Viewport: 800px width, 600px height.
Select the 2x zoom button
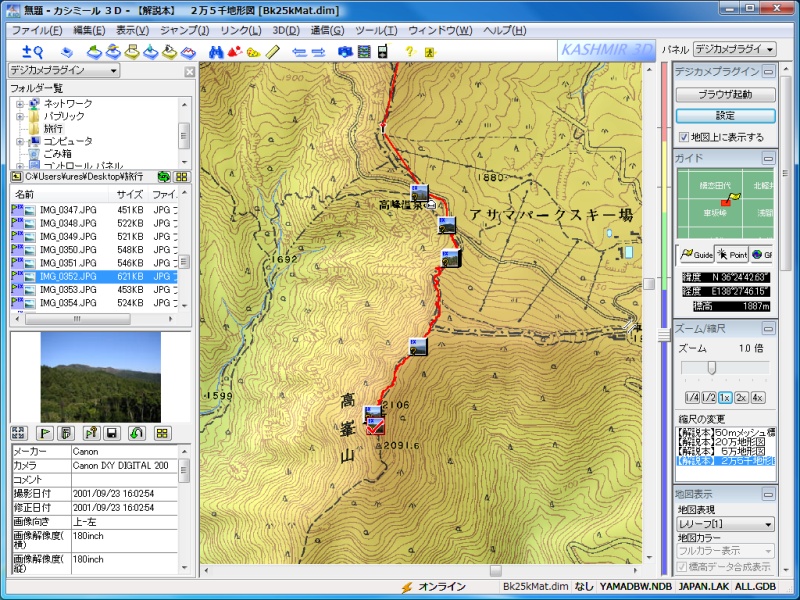pos(741,398)
